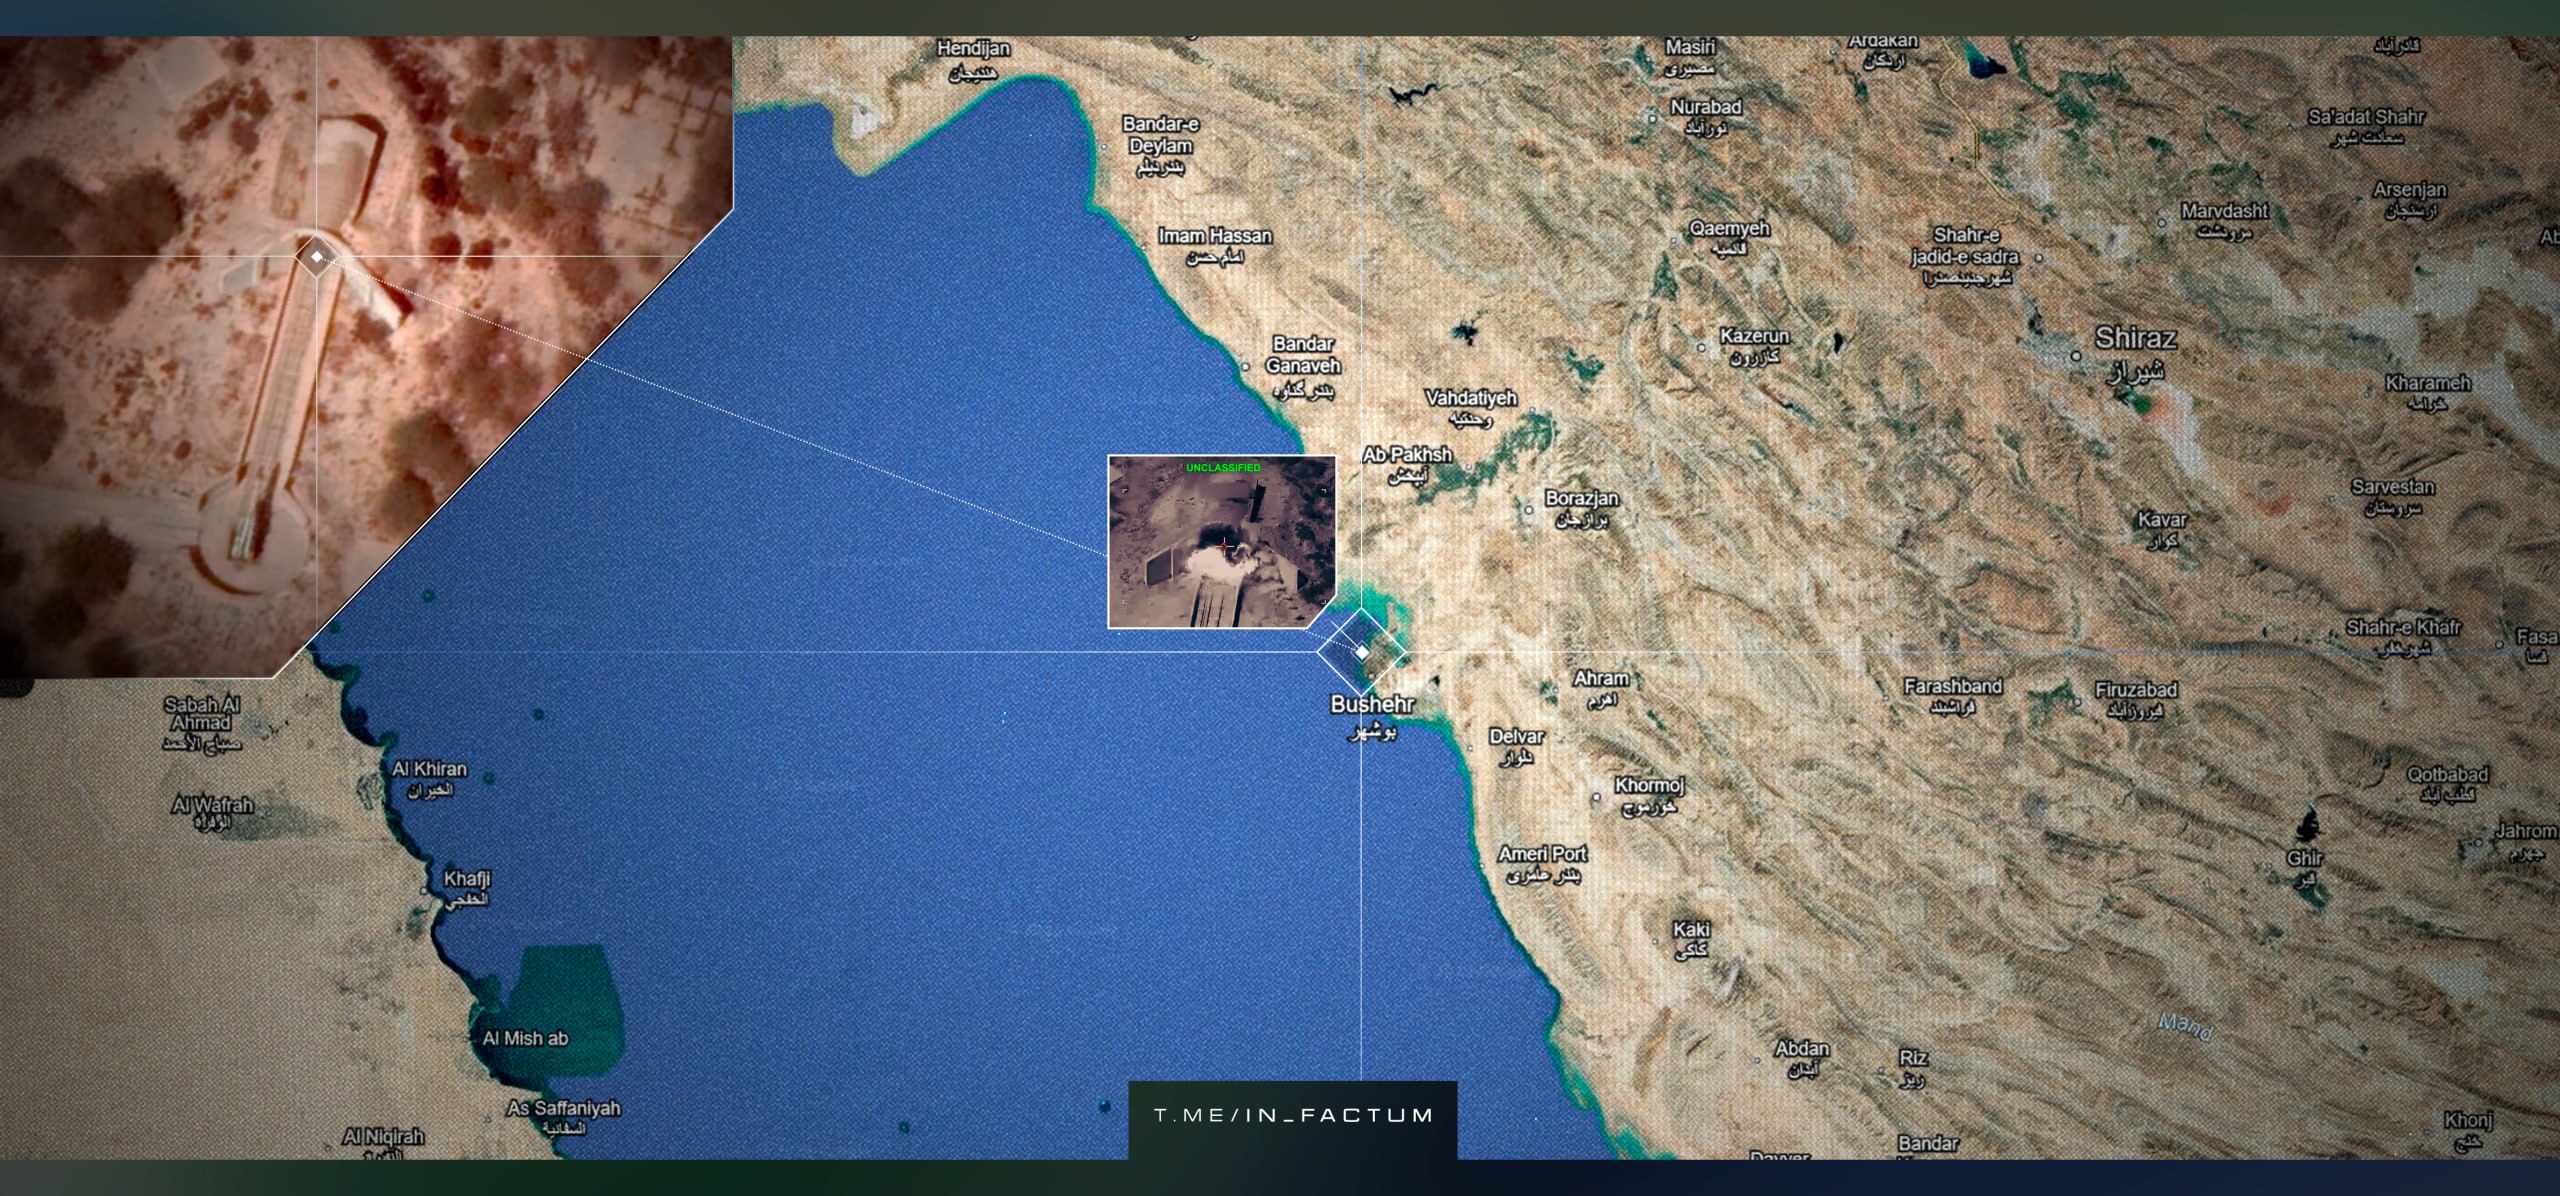Select the Shiraz map label
This screenshot has width=2560, height=1196.
[2136, 338]
